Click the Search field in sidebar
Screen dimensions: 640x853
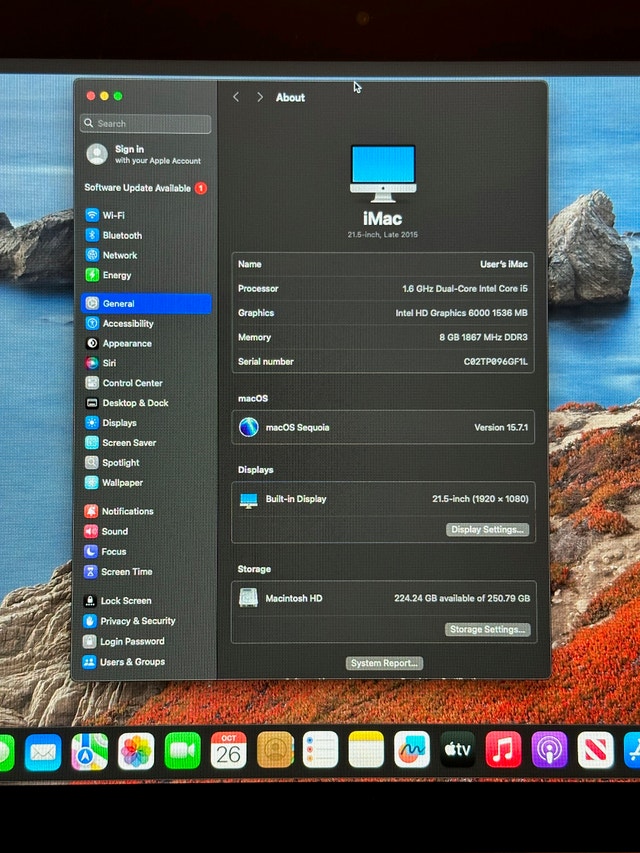coord(146,123)
